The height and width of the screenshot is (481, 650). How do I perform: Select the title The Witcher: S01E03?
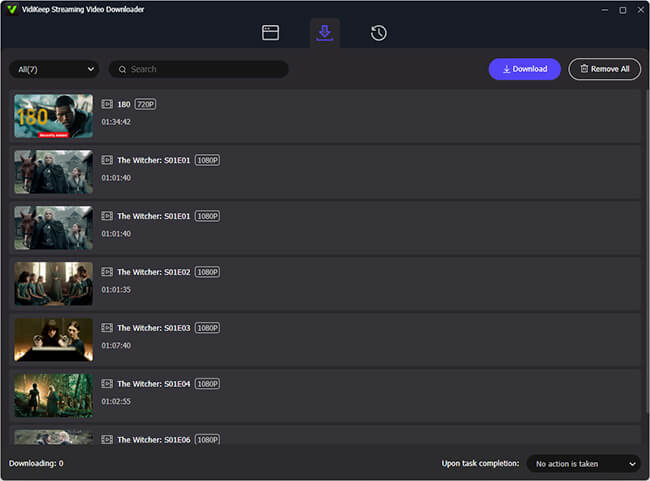[x=154, y=328]
